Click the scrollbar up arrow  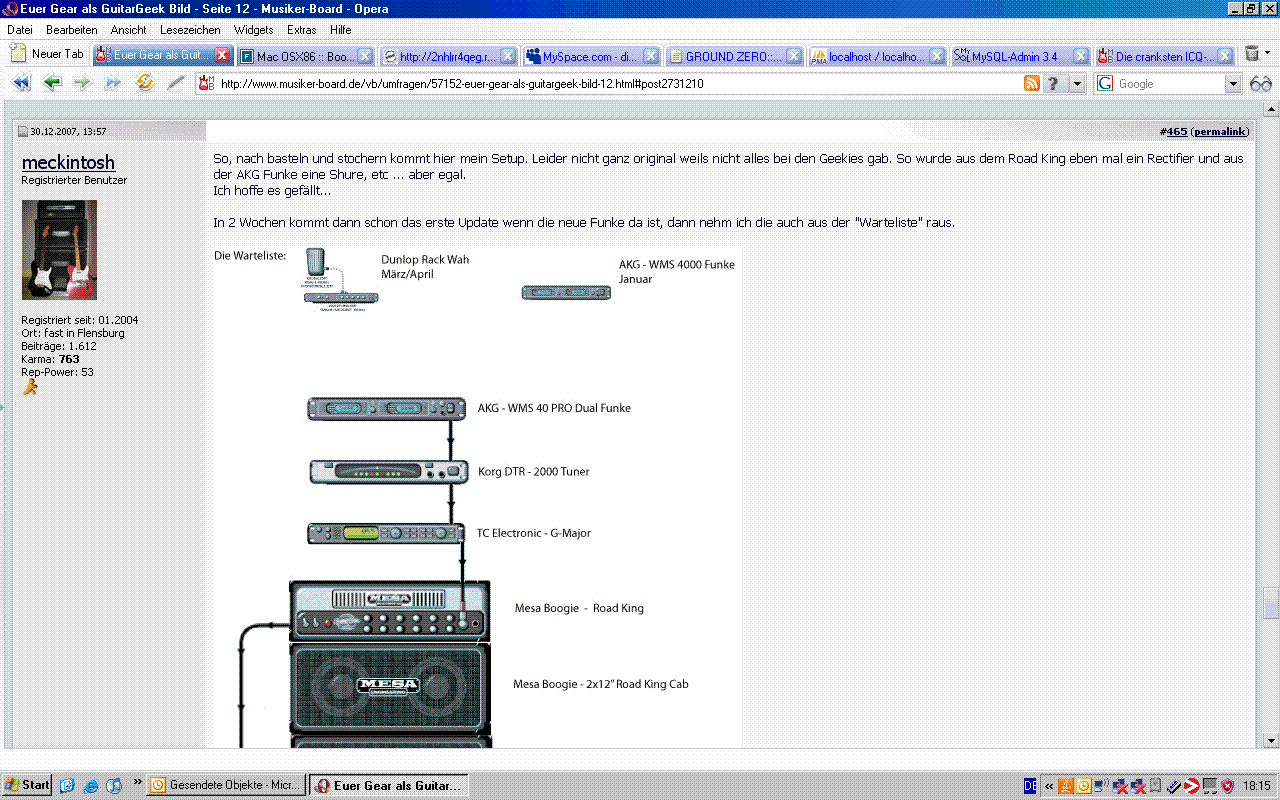[1271, 108]
